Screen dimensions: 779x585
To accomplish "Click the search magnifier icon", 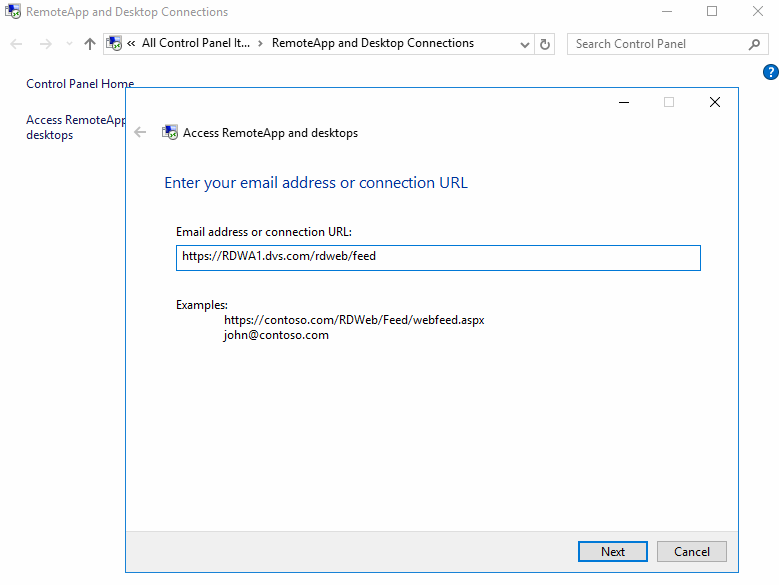I will point(754,44).
